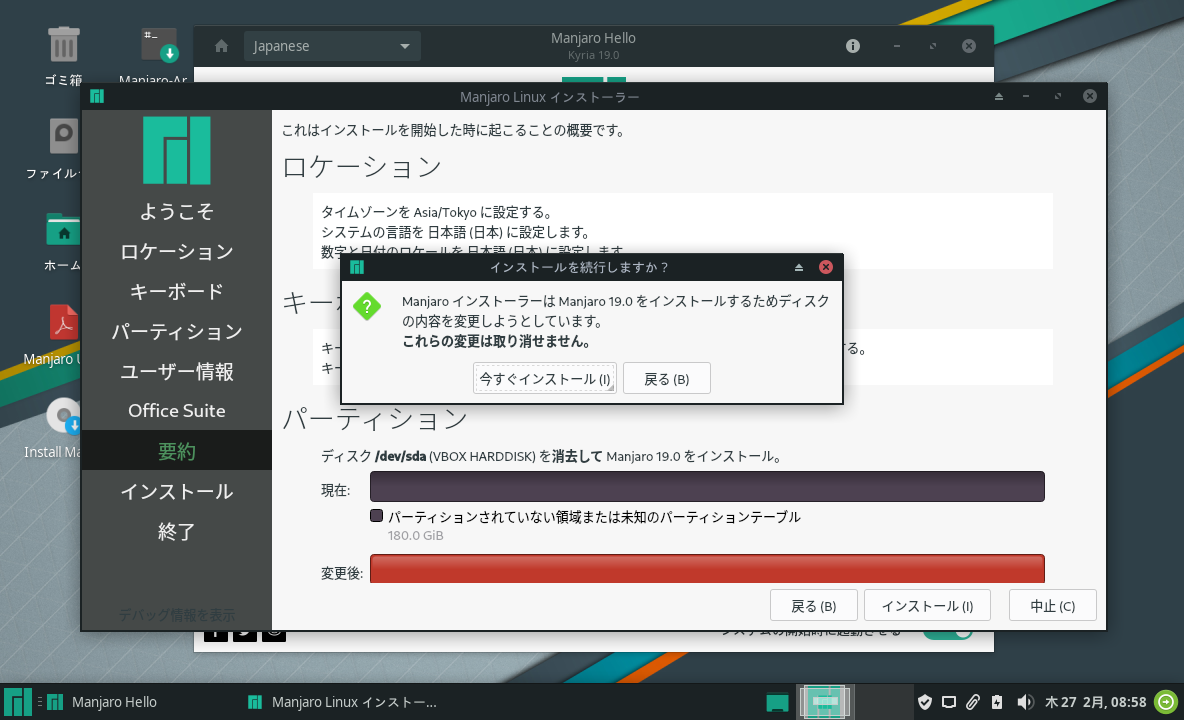Select ユーザー情報 step in the sidebar

point(176,371)
